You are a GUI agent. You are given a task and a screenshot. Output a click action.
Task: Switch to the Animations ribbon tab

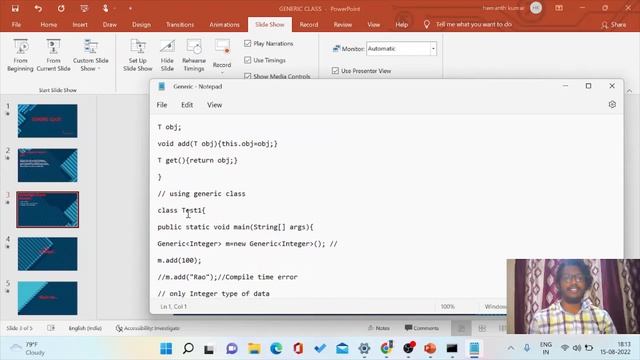(x=224, y=24)
